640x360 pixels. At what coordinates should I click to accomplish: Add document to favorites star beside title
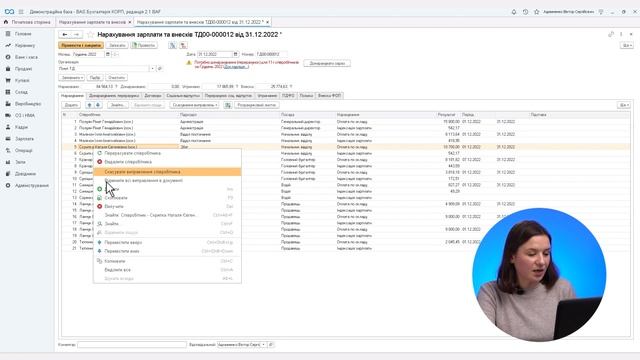click(91, 35)
